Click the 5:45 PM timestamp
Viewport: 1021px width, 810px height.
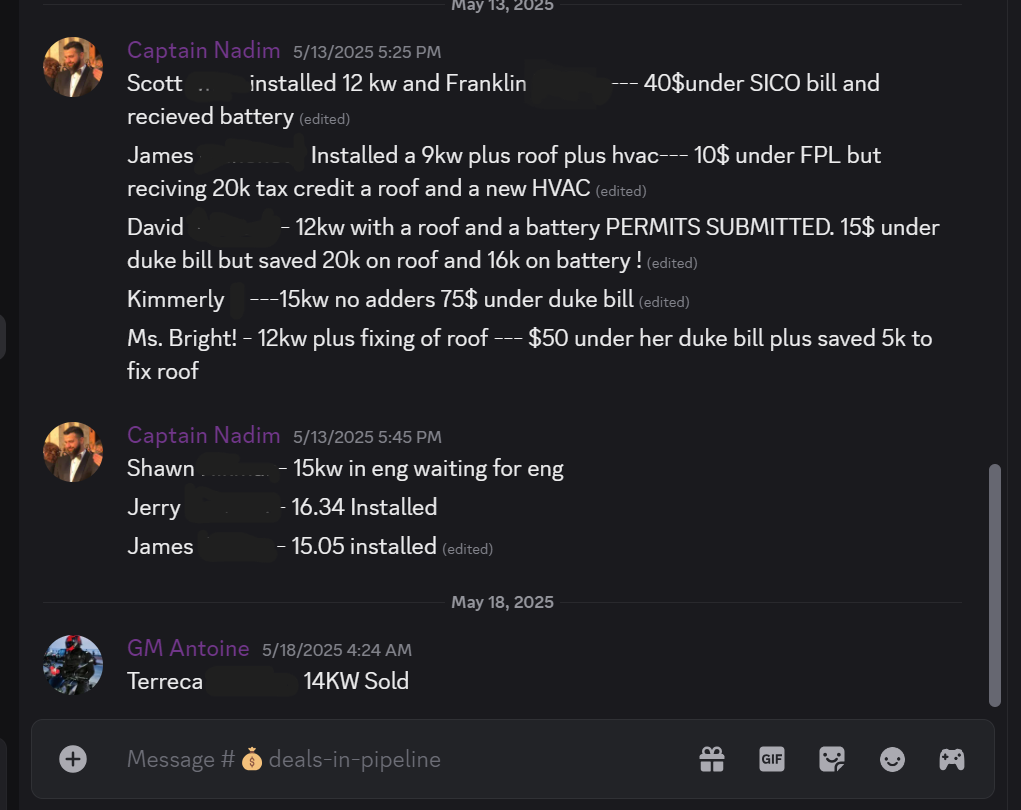click(x=367, y=436)
